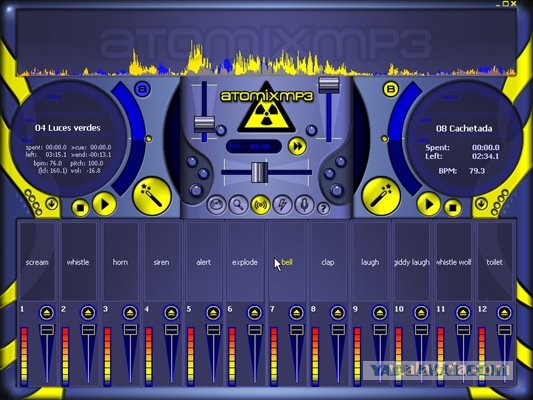This screenshot has height=400, width=533.
Task: Click eject icon on sampler slot 10
Action: 421,312
